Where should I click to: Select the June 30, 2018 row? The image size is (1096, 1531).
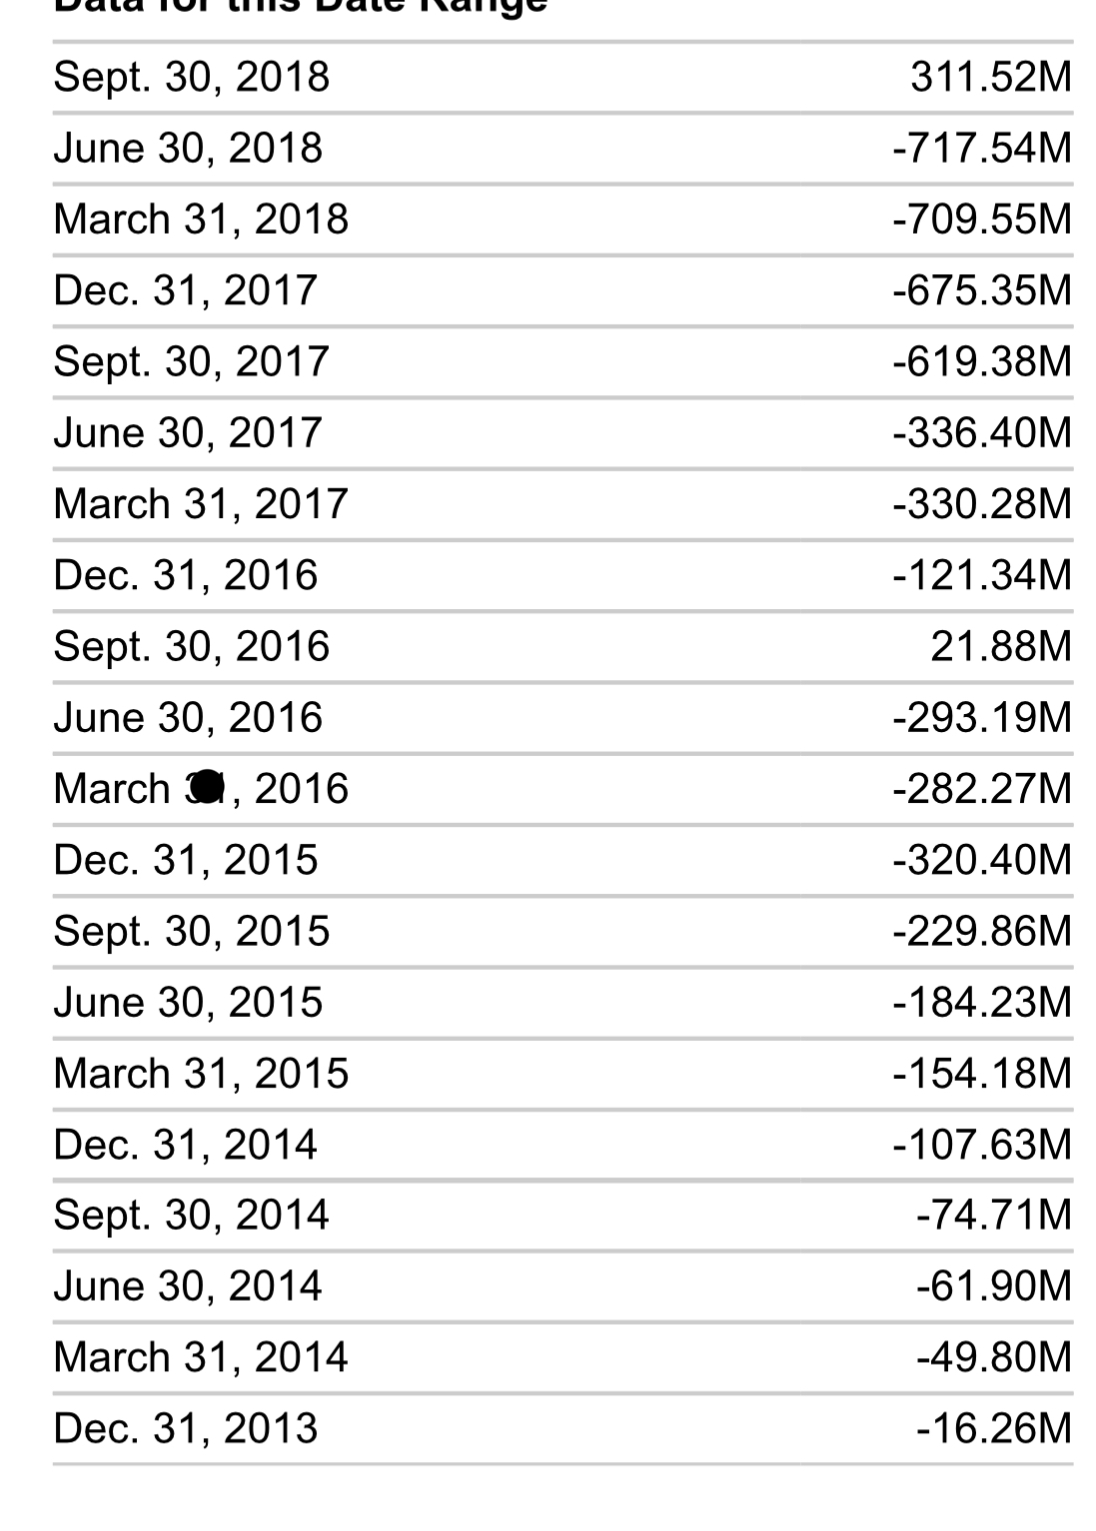point(563,148)
